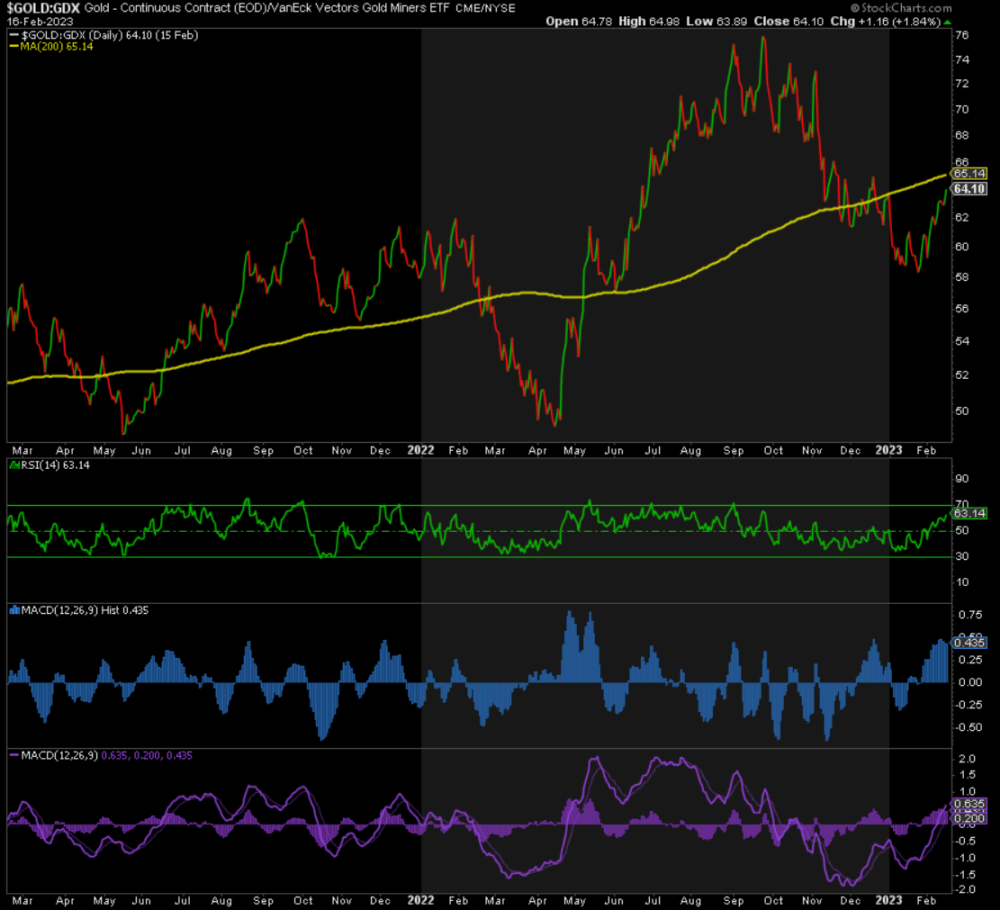This screenshot has width=1000, height=910.
Task: Click the 2023 label under the price panel
Action: (889, 450)
